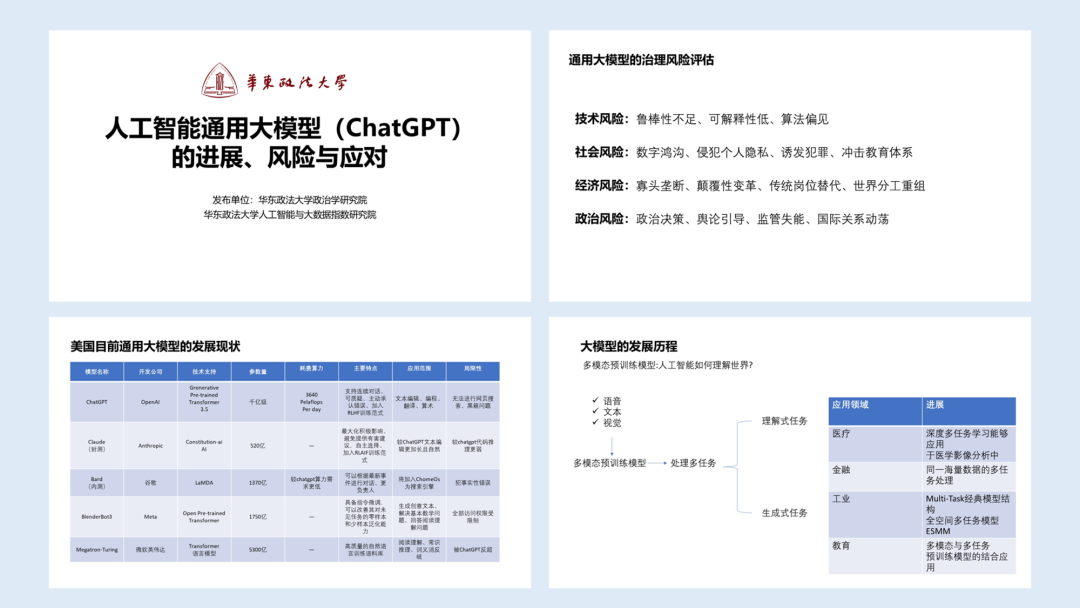Click the '理解式任务' branch label
The width and height of the screenshot is (1080, 608).
785,421
